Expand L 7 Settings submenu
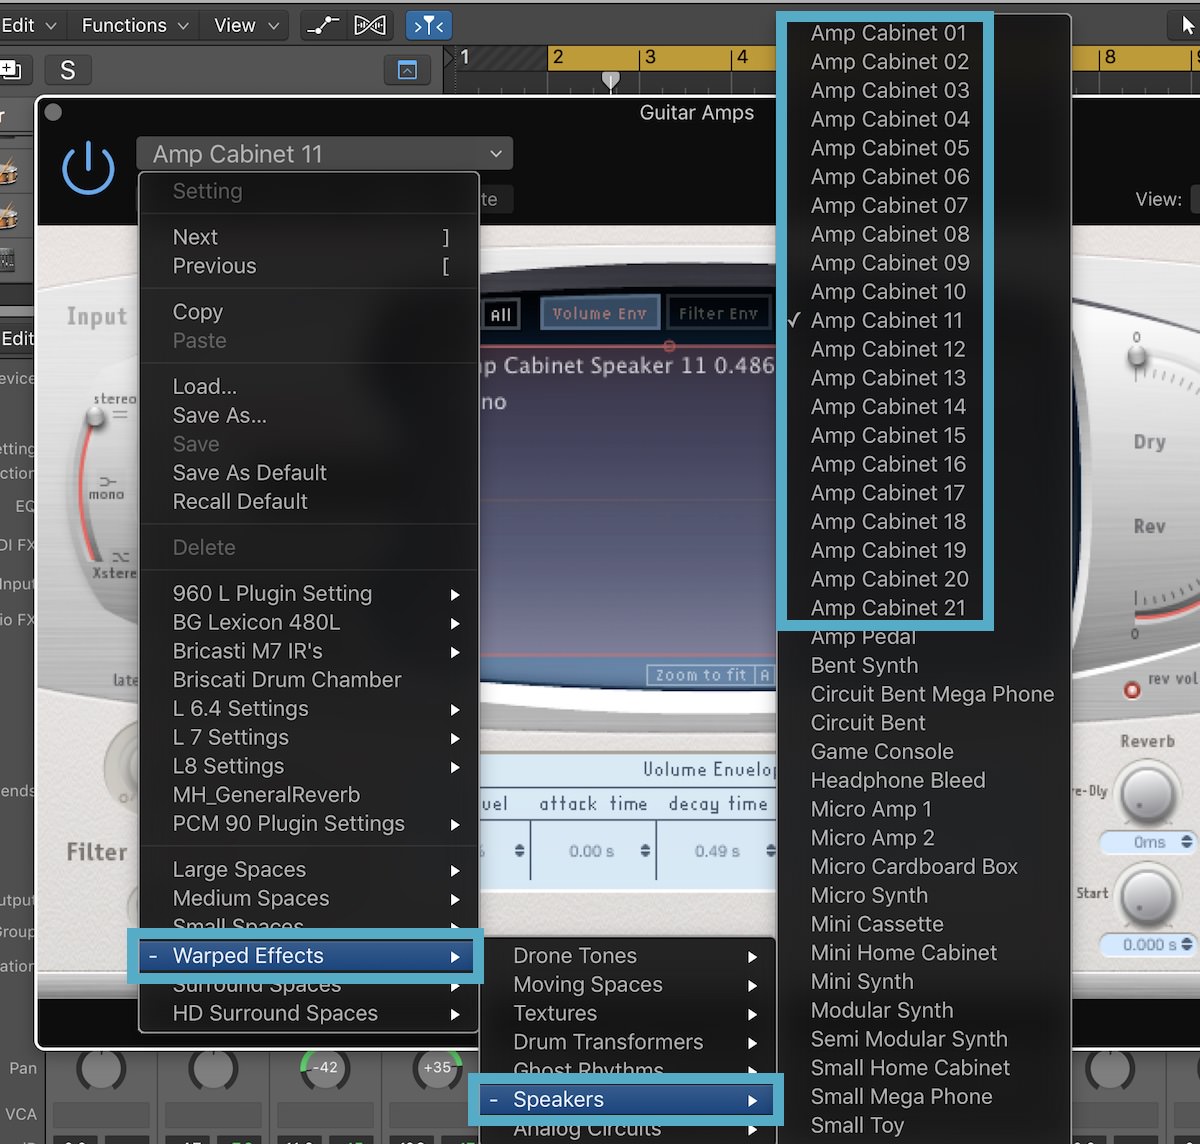The height and width of the screenshot is (1144, 1200). click(309, 738)
